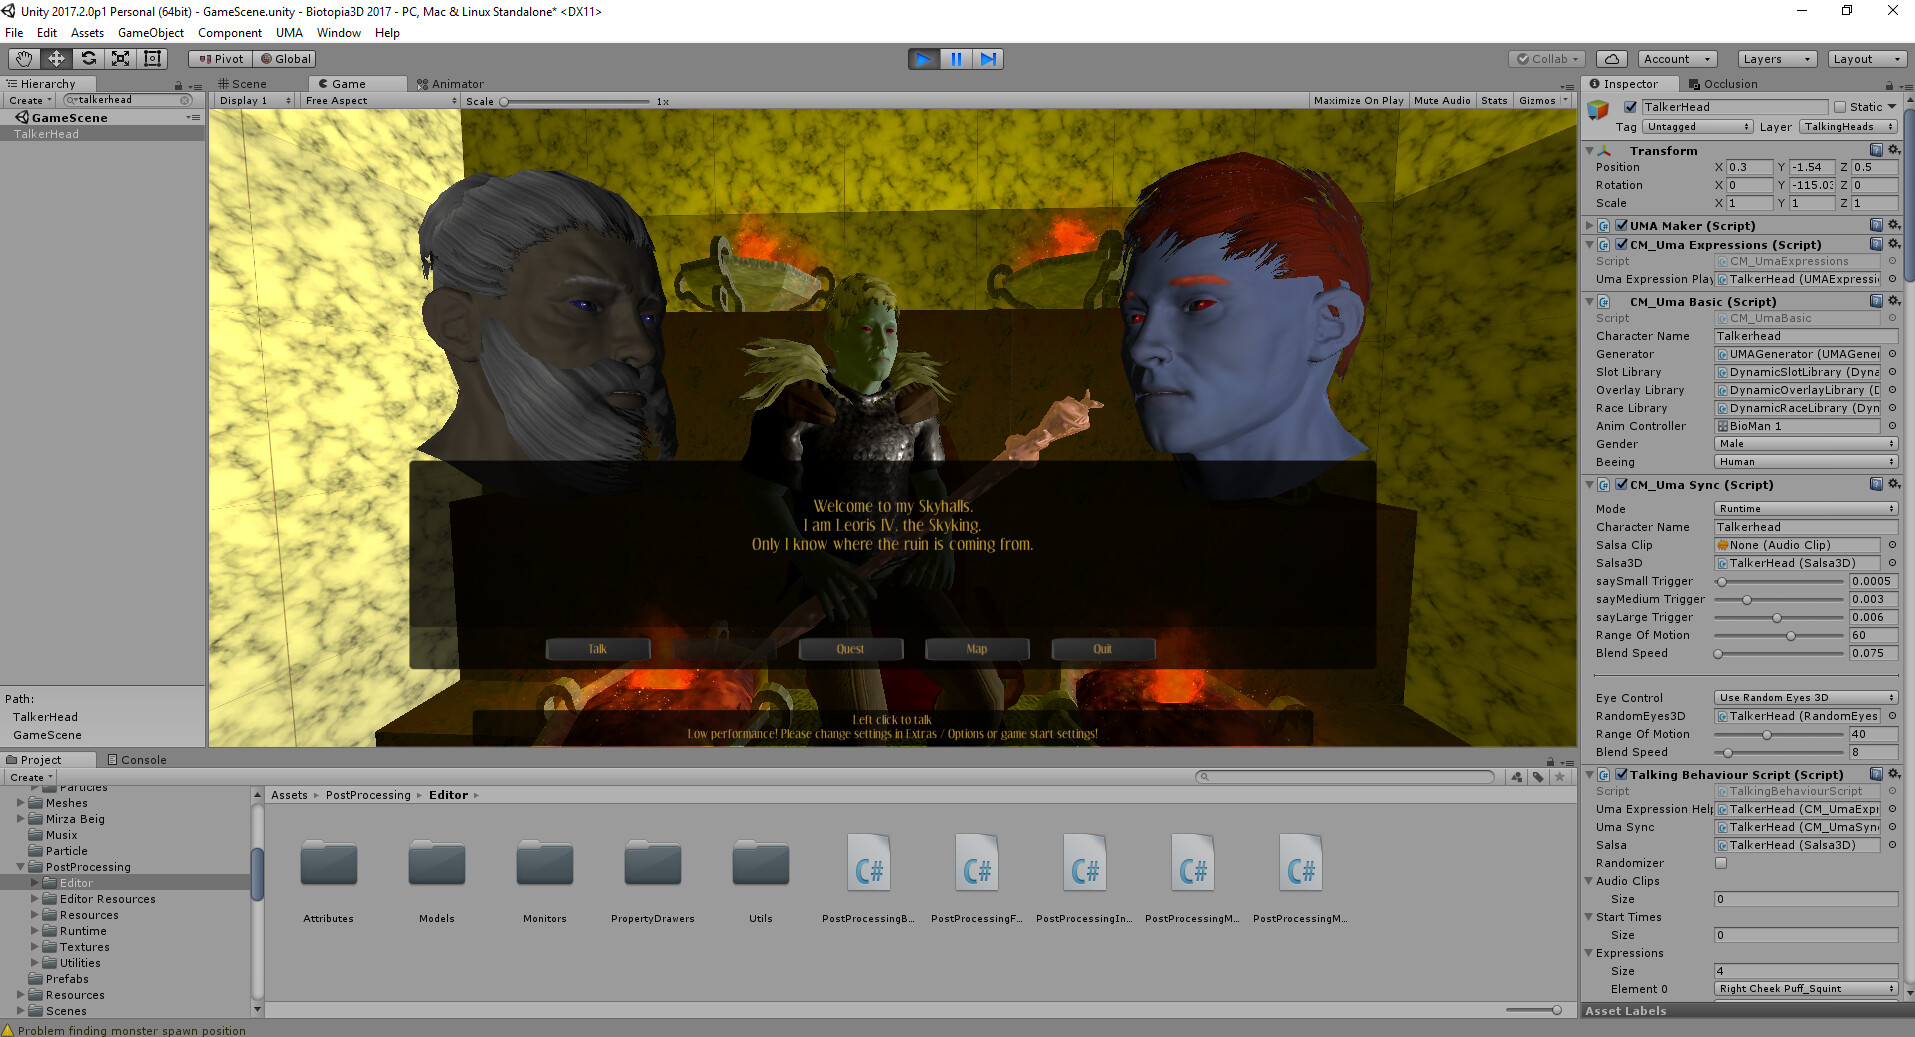Select the Scale tool
Image resolution: width=1915 pixels, height=1037 pixels.
point(120,59)
